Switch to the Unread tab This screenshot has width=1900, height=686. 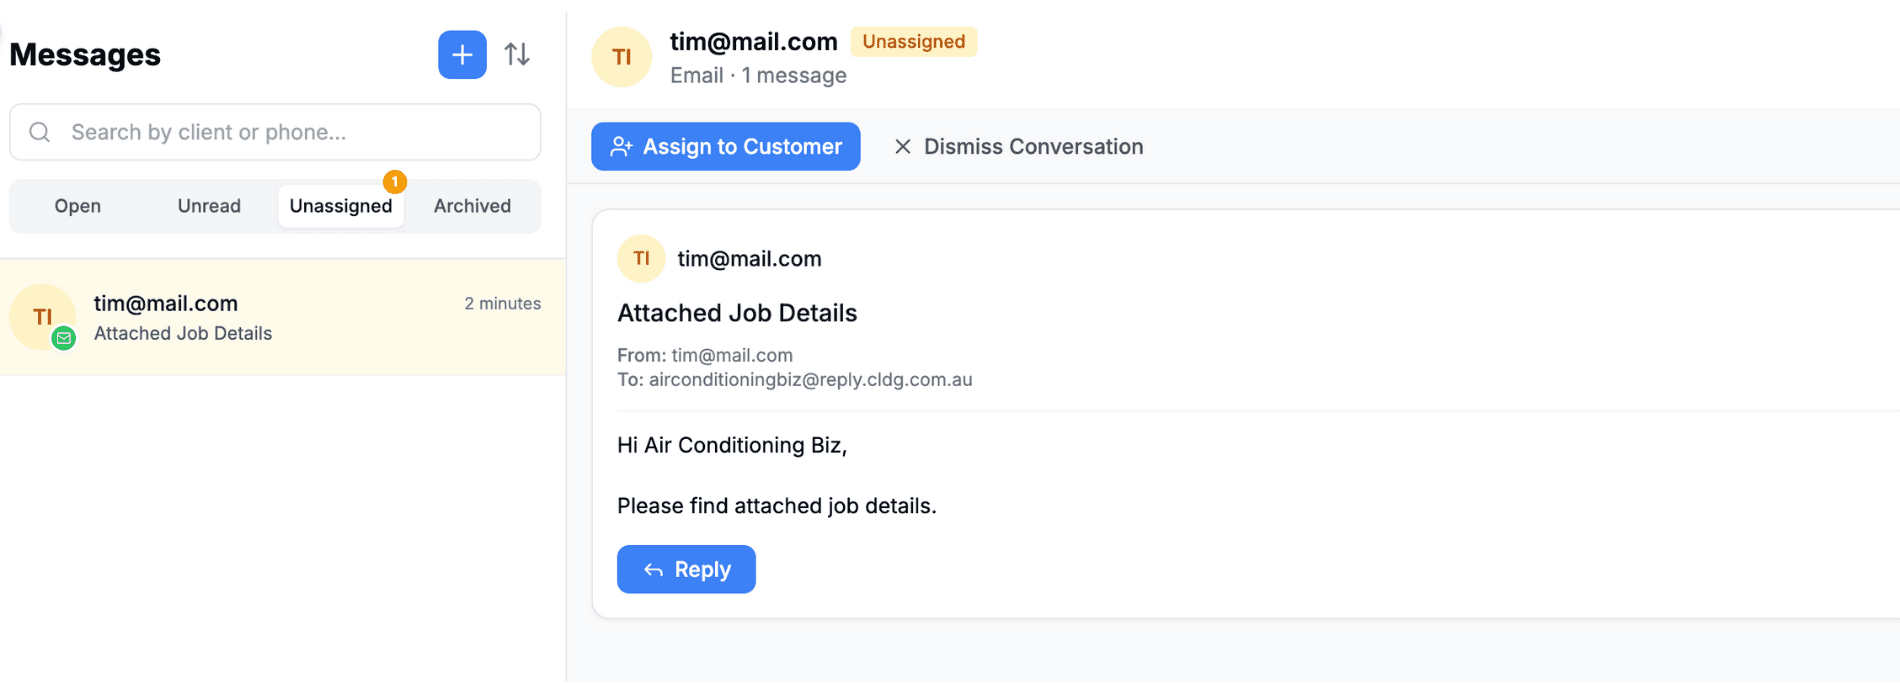(x=209, y=206)
